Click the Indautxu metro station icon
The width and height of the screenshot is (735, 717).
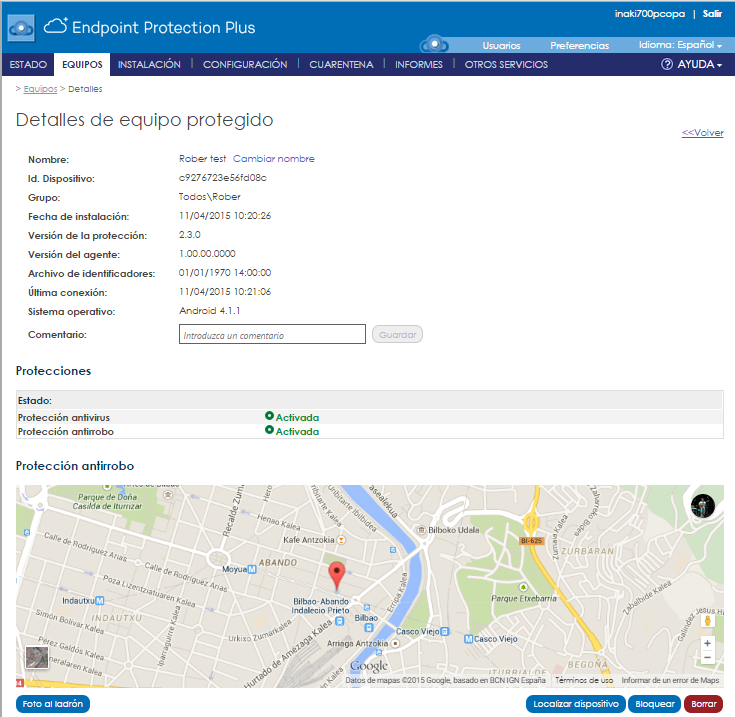click(100, 601)
